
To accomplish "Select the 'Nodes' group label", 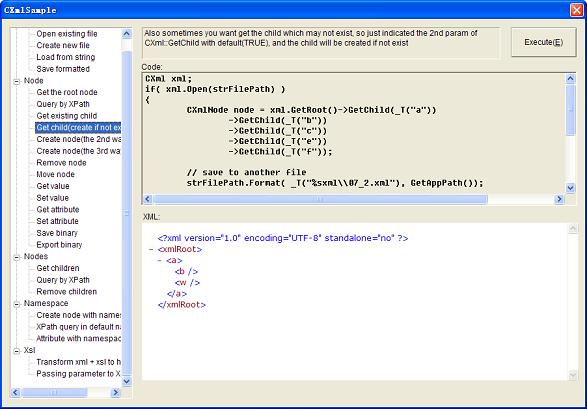I will pyautogui.click(x=36, y=256).
